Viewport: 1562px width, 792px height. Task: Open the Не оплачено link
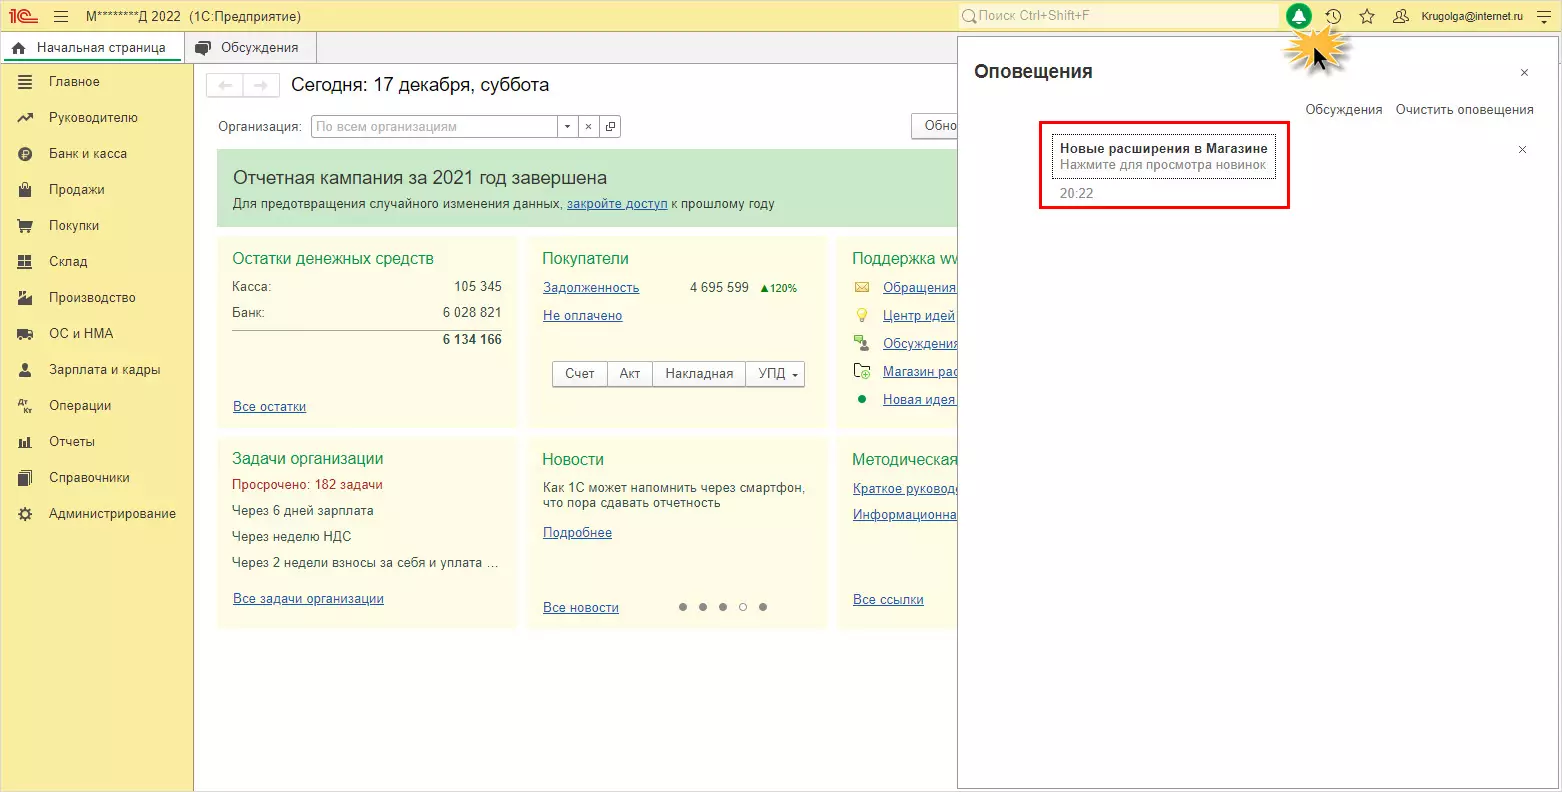pyautogui.click(x=582, y=316)
